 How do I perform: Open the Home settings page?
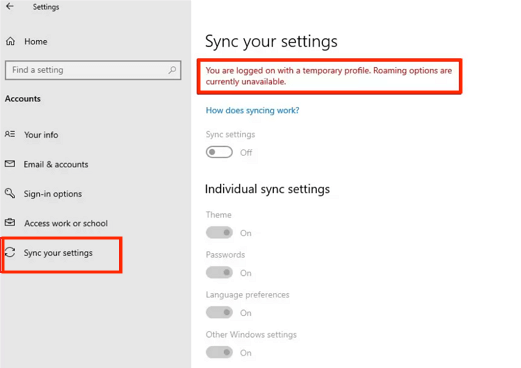pos(36,42)
